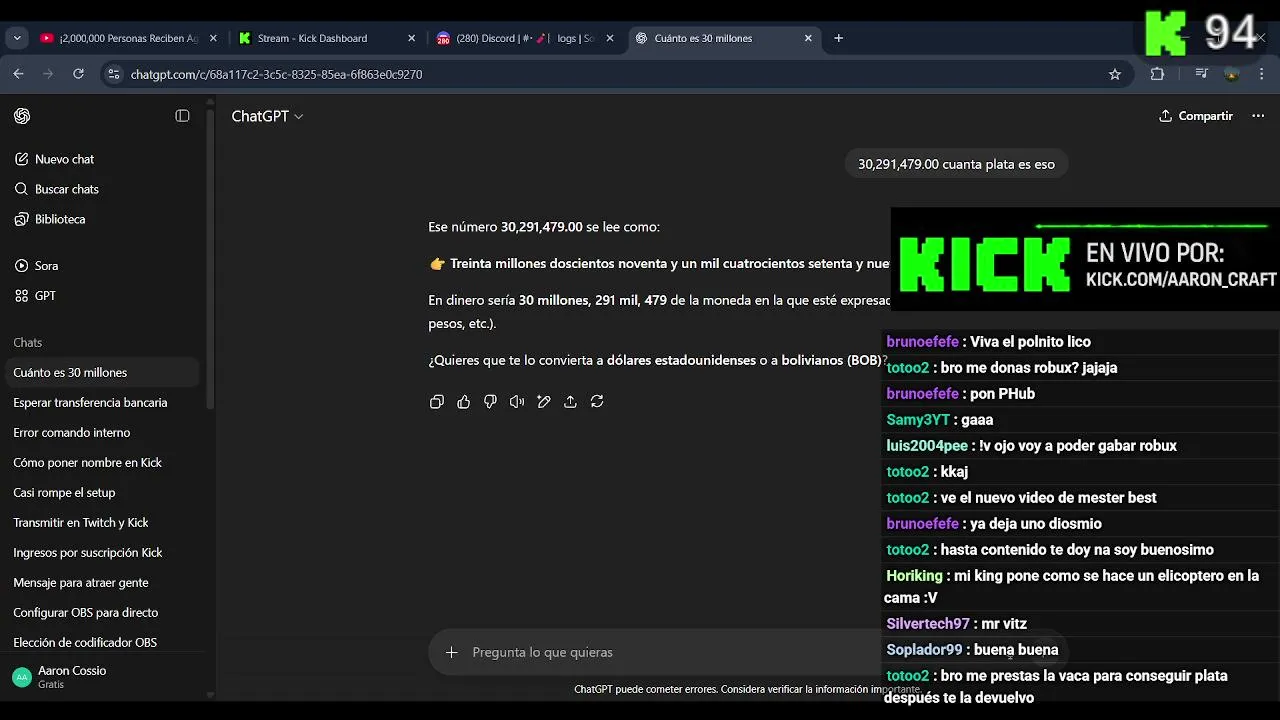Viewport: 1280px width, 720px height.
Task: Regenerate the response with the retry icon
Action: click(597, 402)
